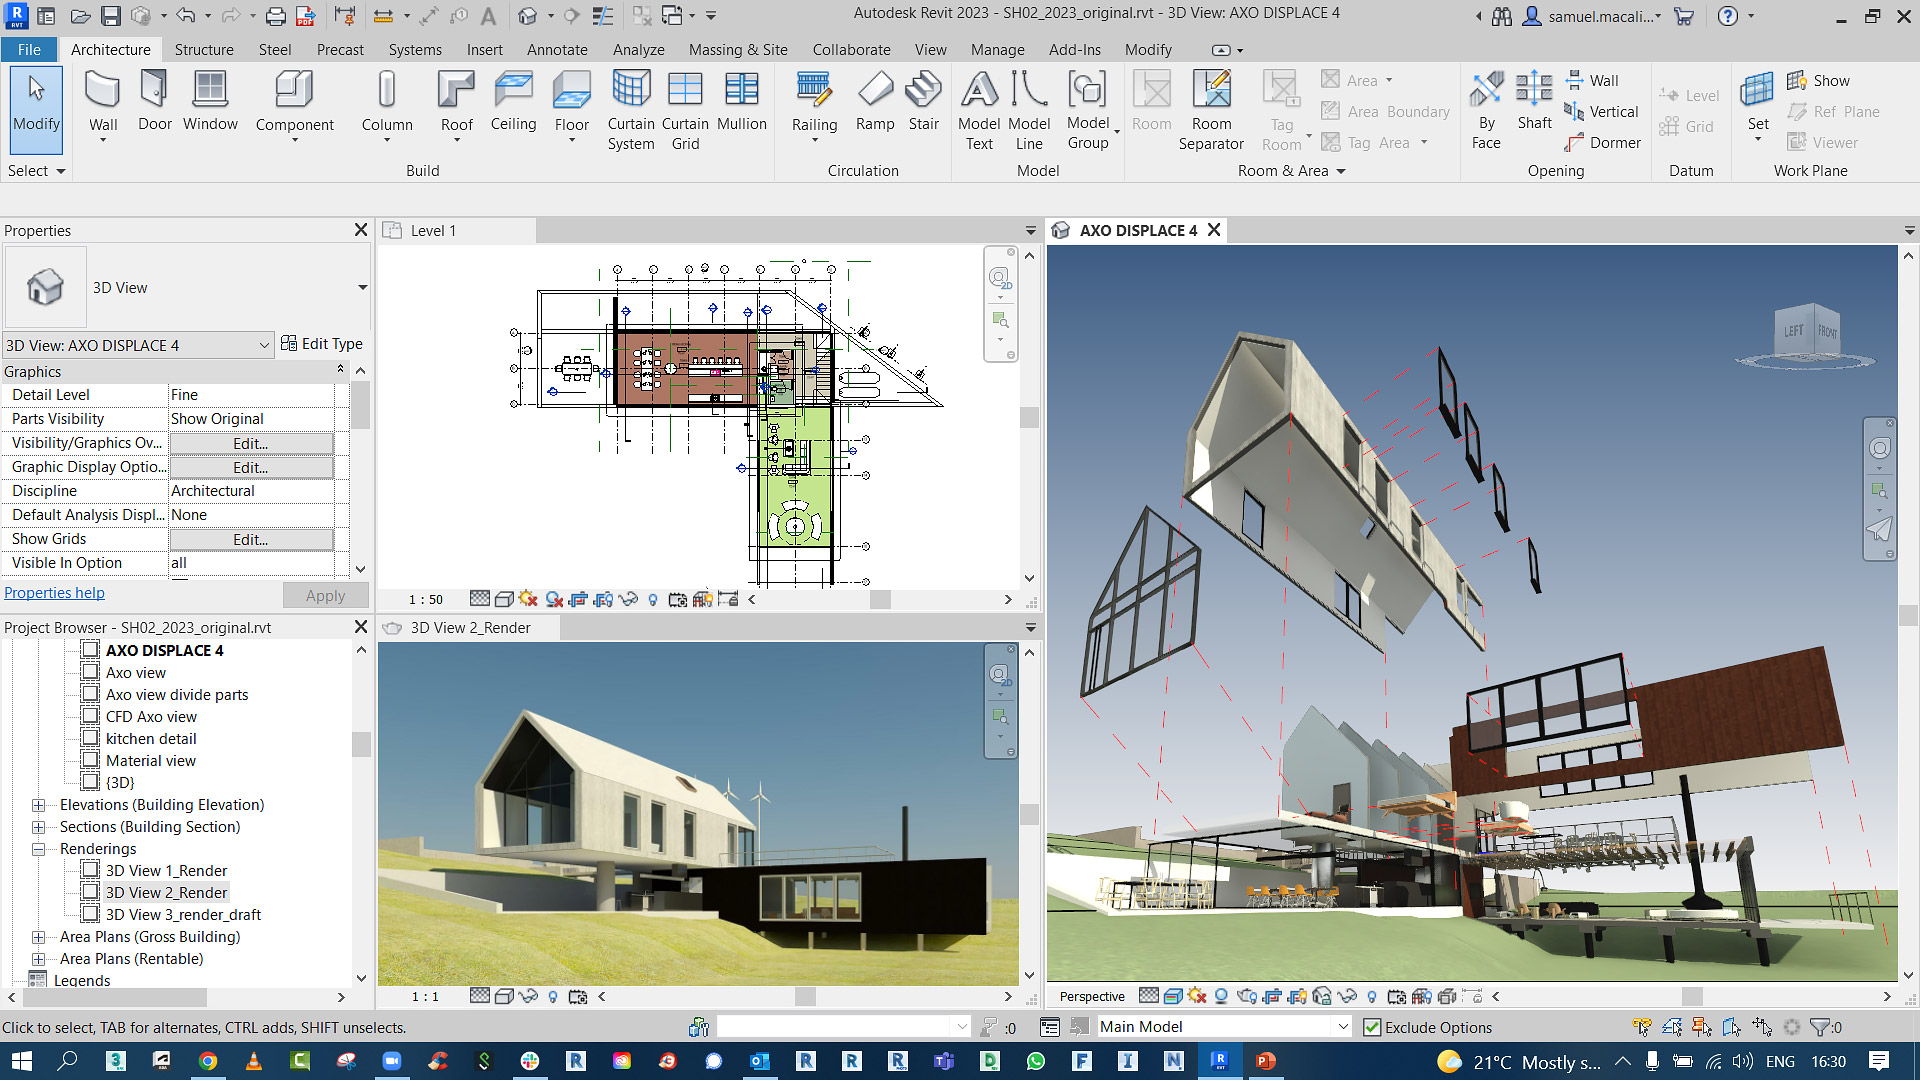This screenshot has width=1920, height=1080.
Task: Expand the Renderings tree node
Action: (38, 848)
